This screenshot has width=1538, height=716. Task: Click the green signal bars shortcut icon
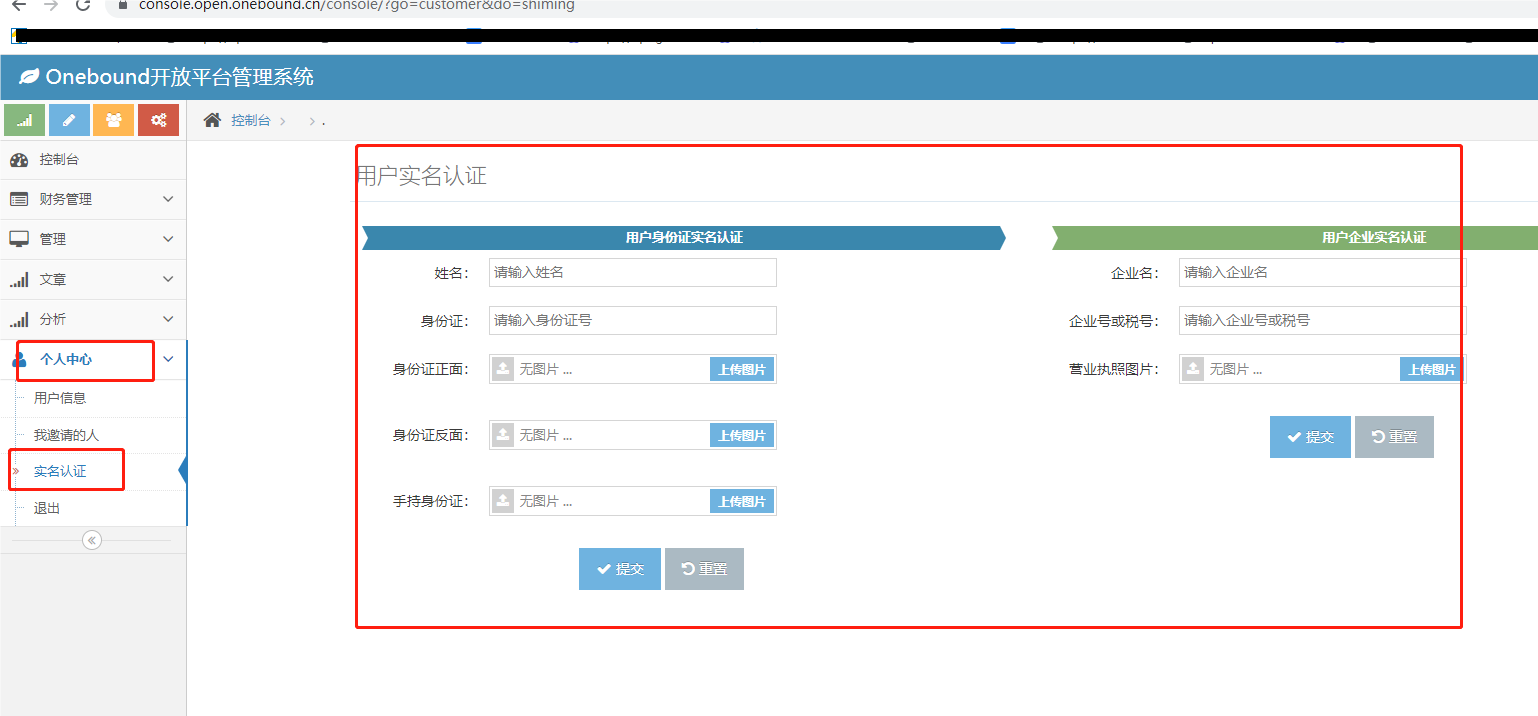pos(25,120)
